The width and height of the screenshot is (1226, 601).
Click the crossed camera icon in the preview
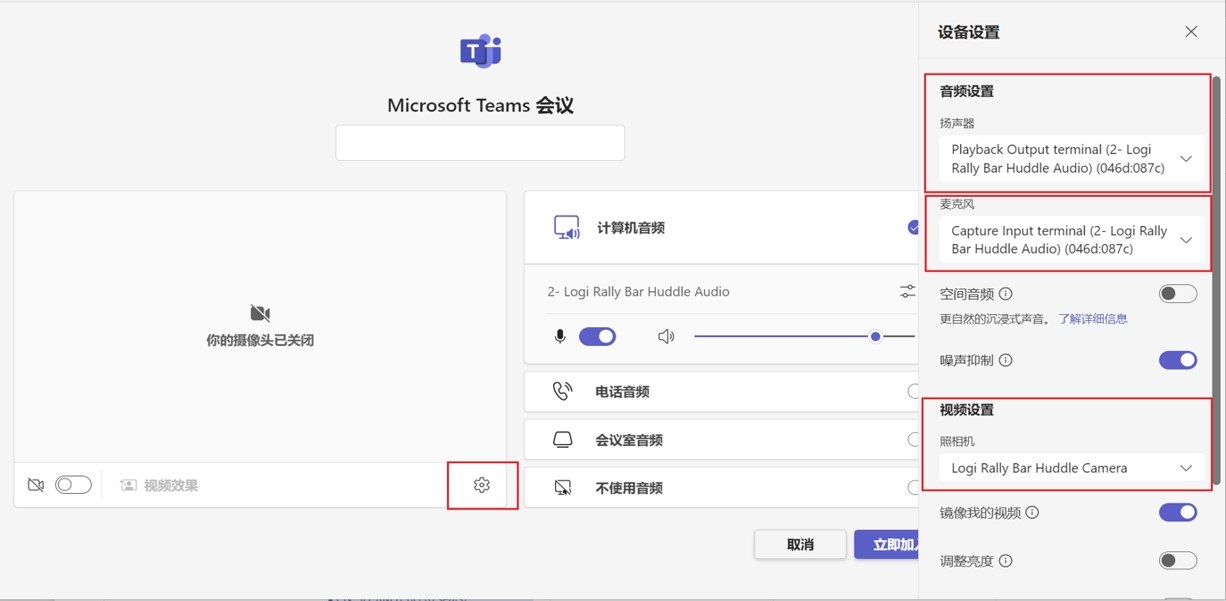click(x=260, y=313)
